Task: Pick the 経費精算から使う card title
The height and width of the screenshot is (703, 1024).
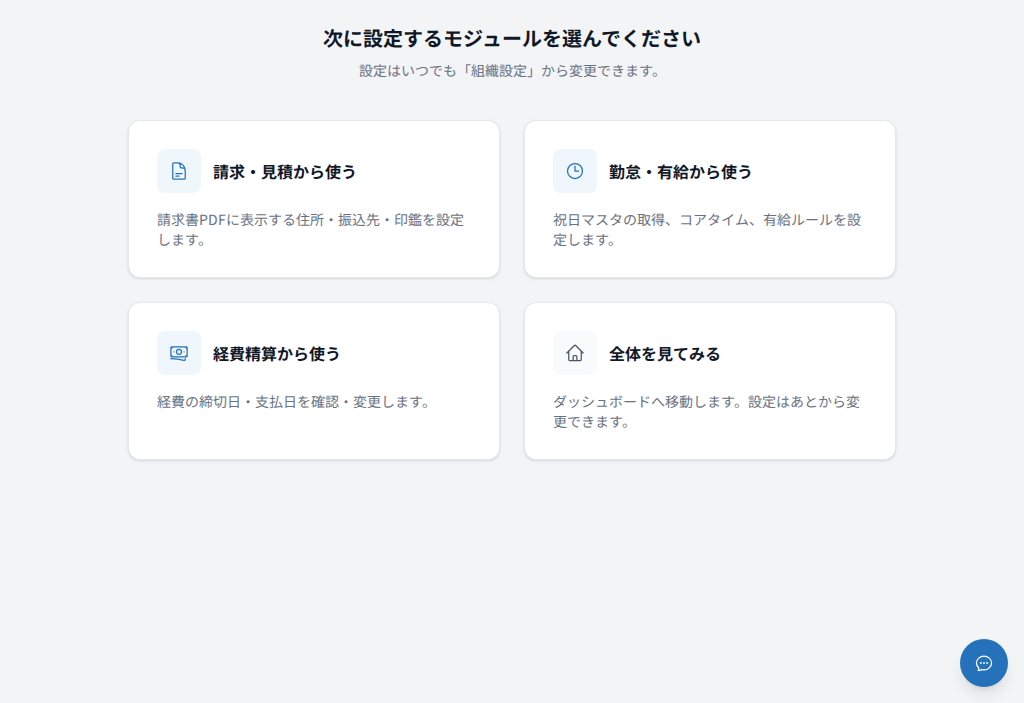Action: tap(277, 353)
